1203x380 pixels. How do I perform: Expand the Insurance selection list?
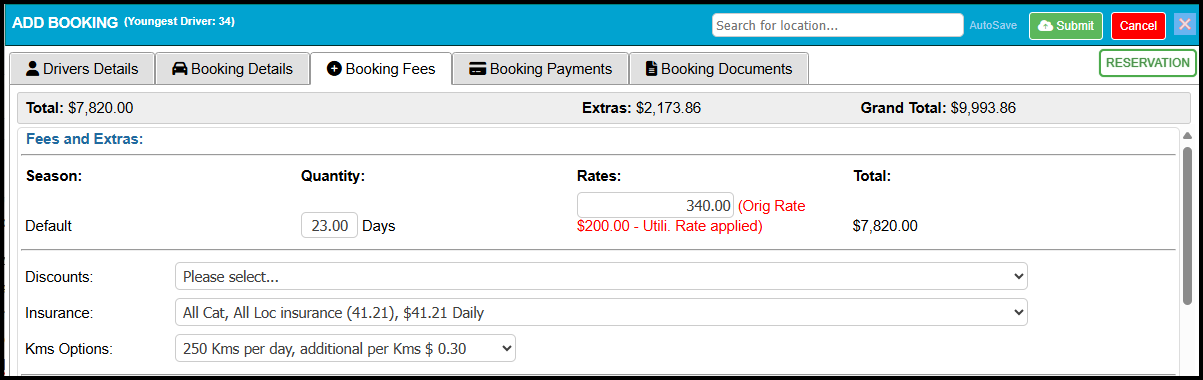coord(601,313)
